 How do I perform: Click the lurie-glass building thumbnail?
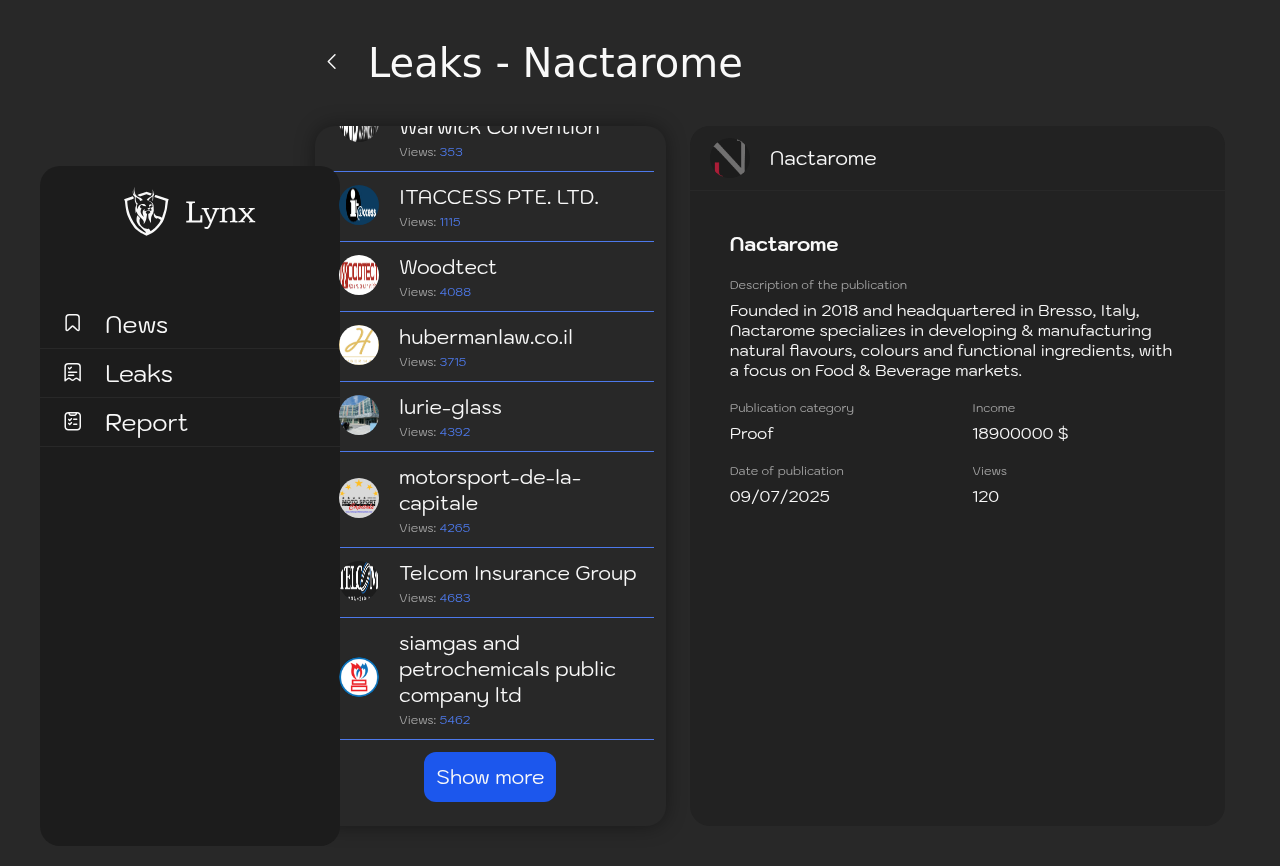(x=359, y=415)
